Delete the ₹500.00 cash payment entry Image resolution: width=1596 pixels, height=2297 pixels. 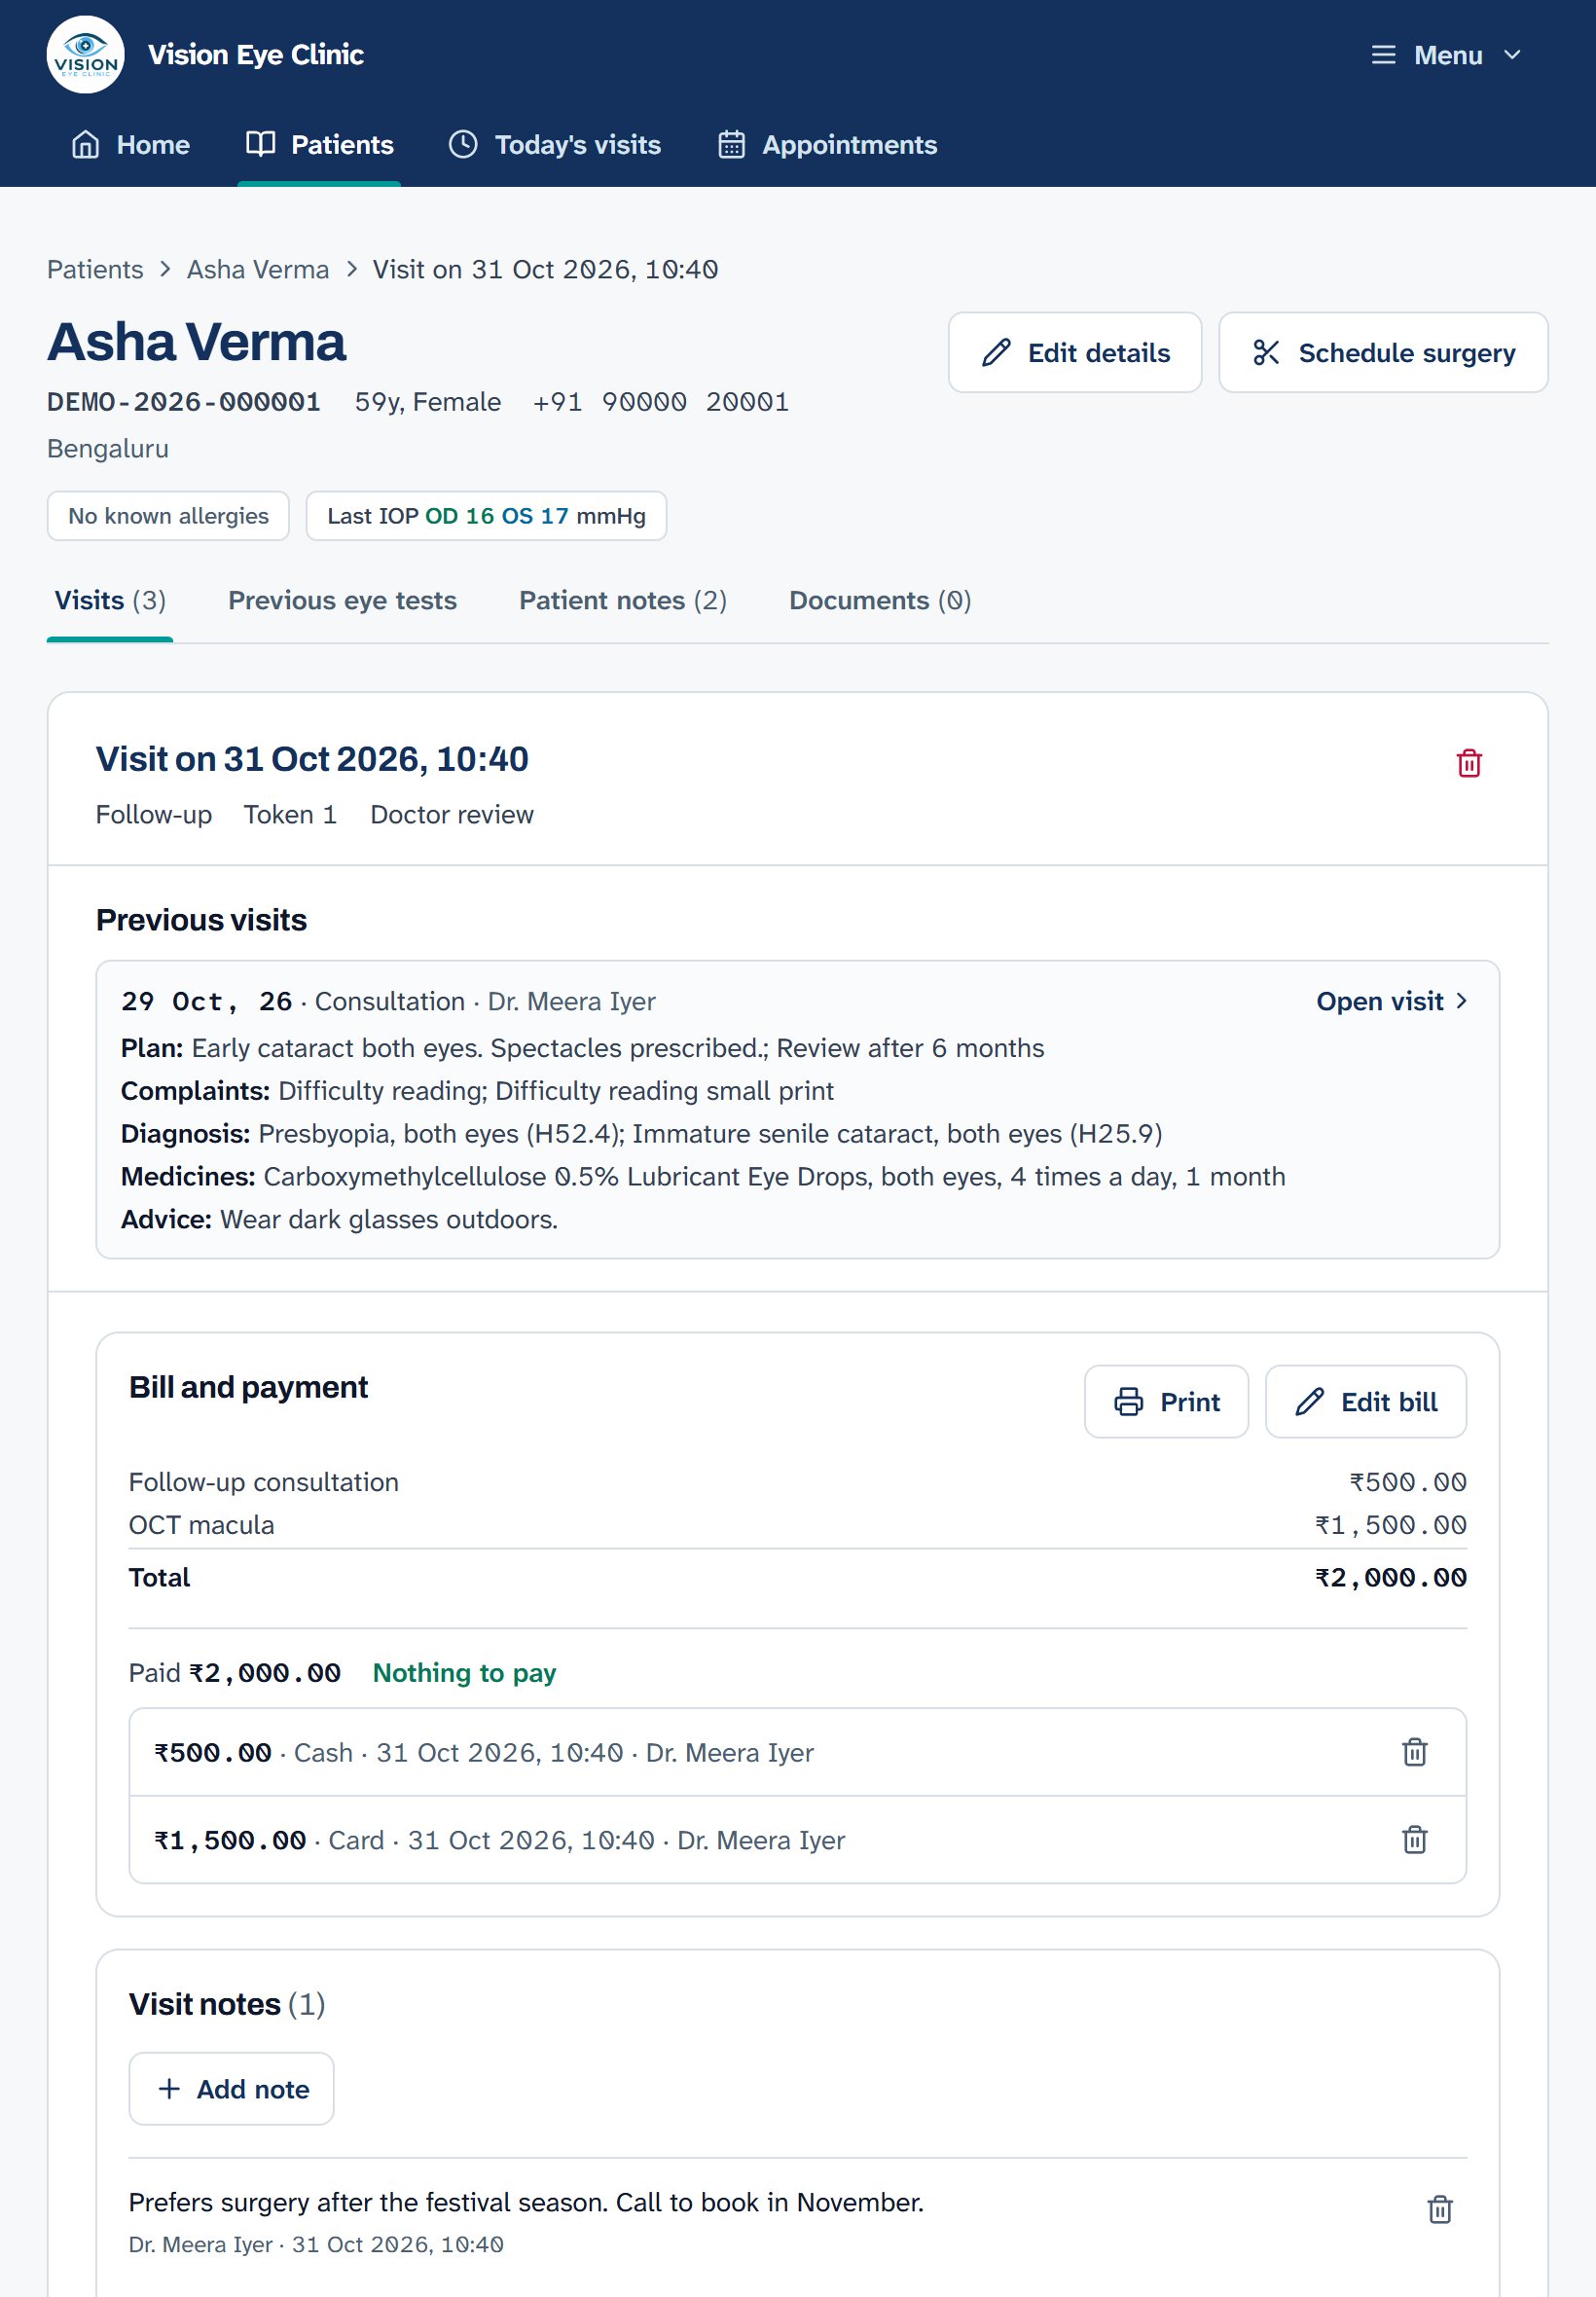coord(1414,1752)
